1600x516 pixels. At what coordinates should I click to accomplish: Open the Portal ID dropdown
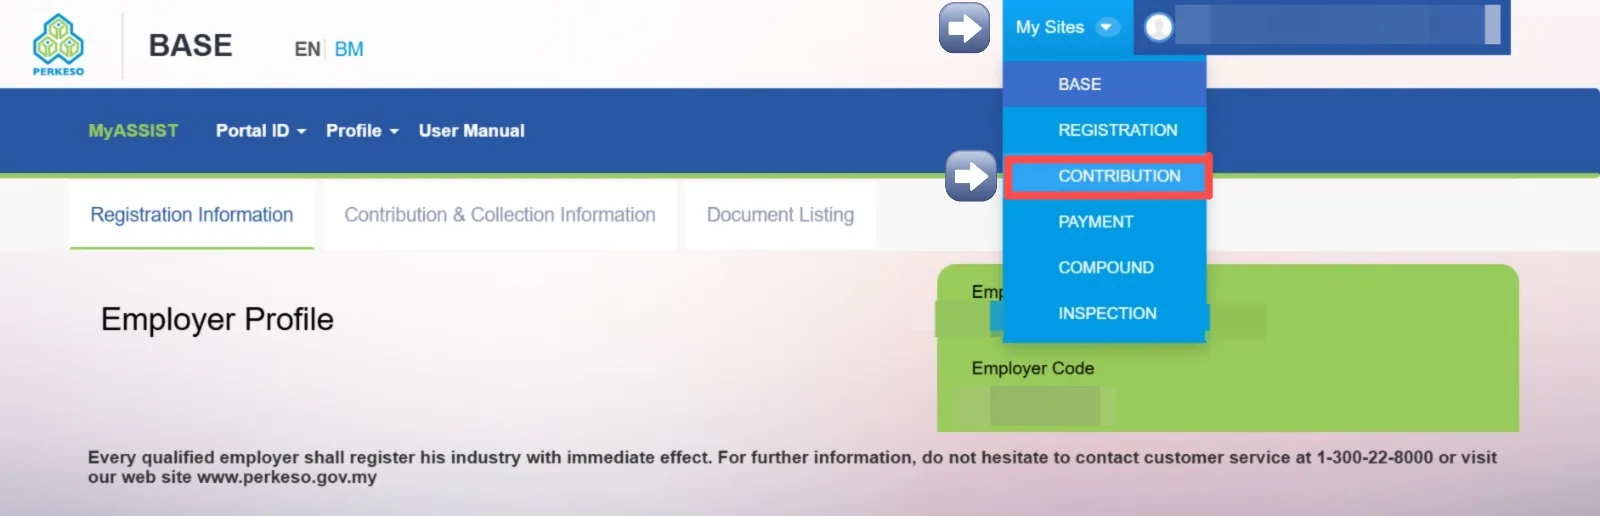pyautogui.click(x=261, y=131)
